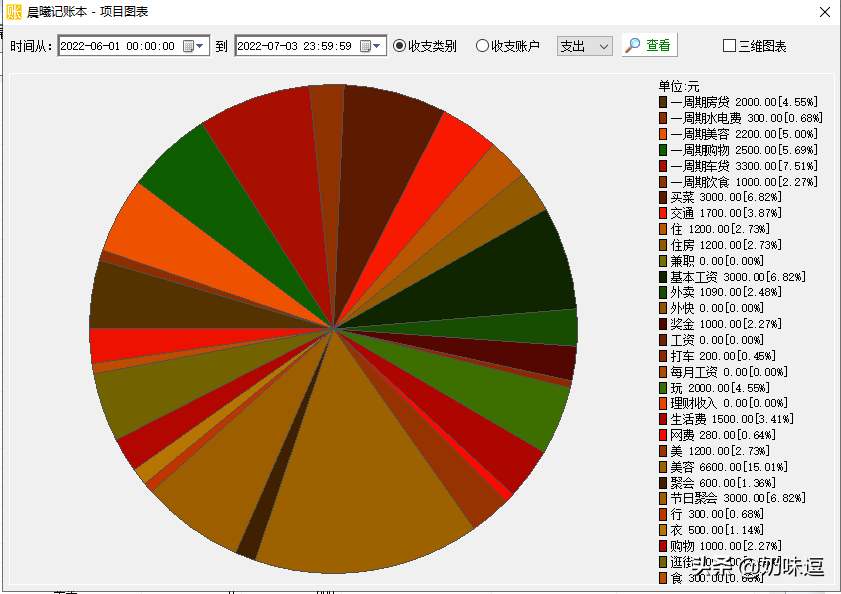
Task: Click the start date text 2022-06-01 00:00:00
Action: point(117,46)
